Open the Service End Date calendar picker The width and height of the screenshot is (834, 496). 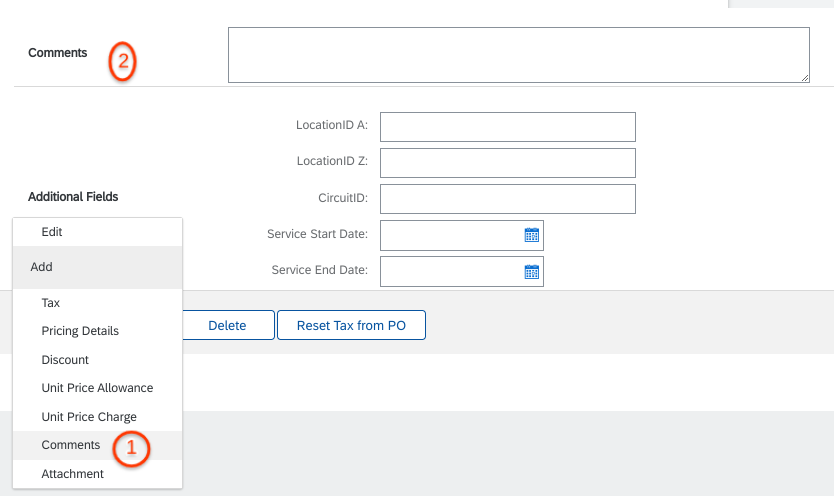coord(531,272)
